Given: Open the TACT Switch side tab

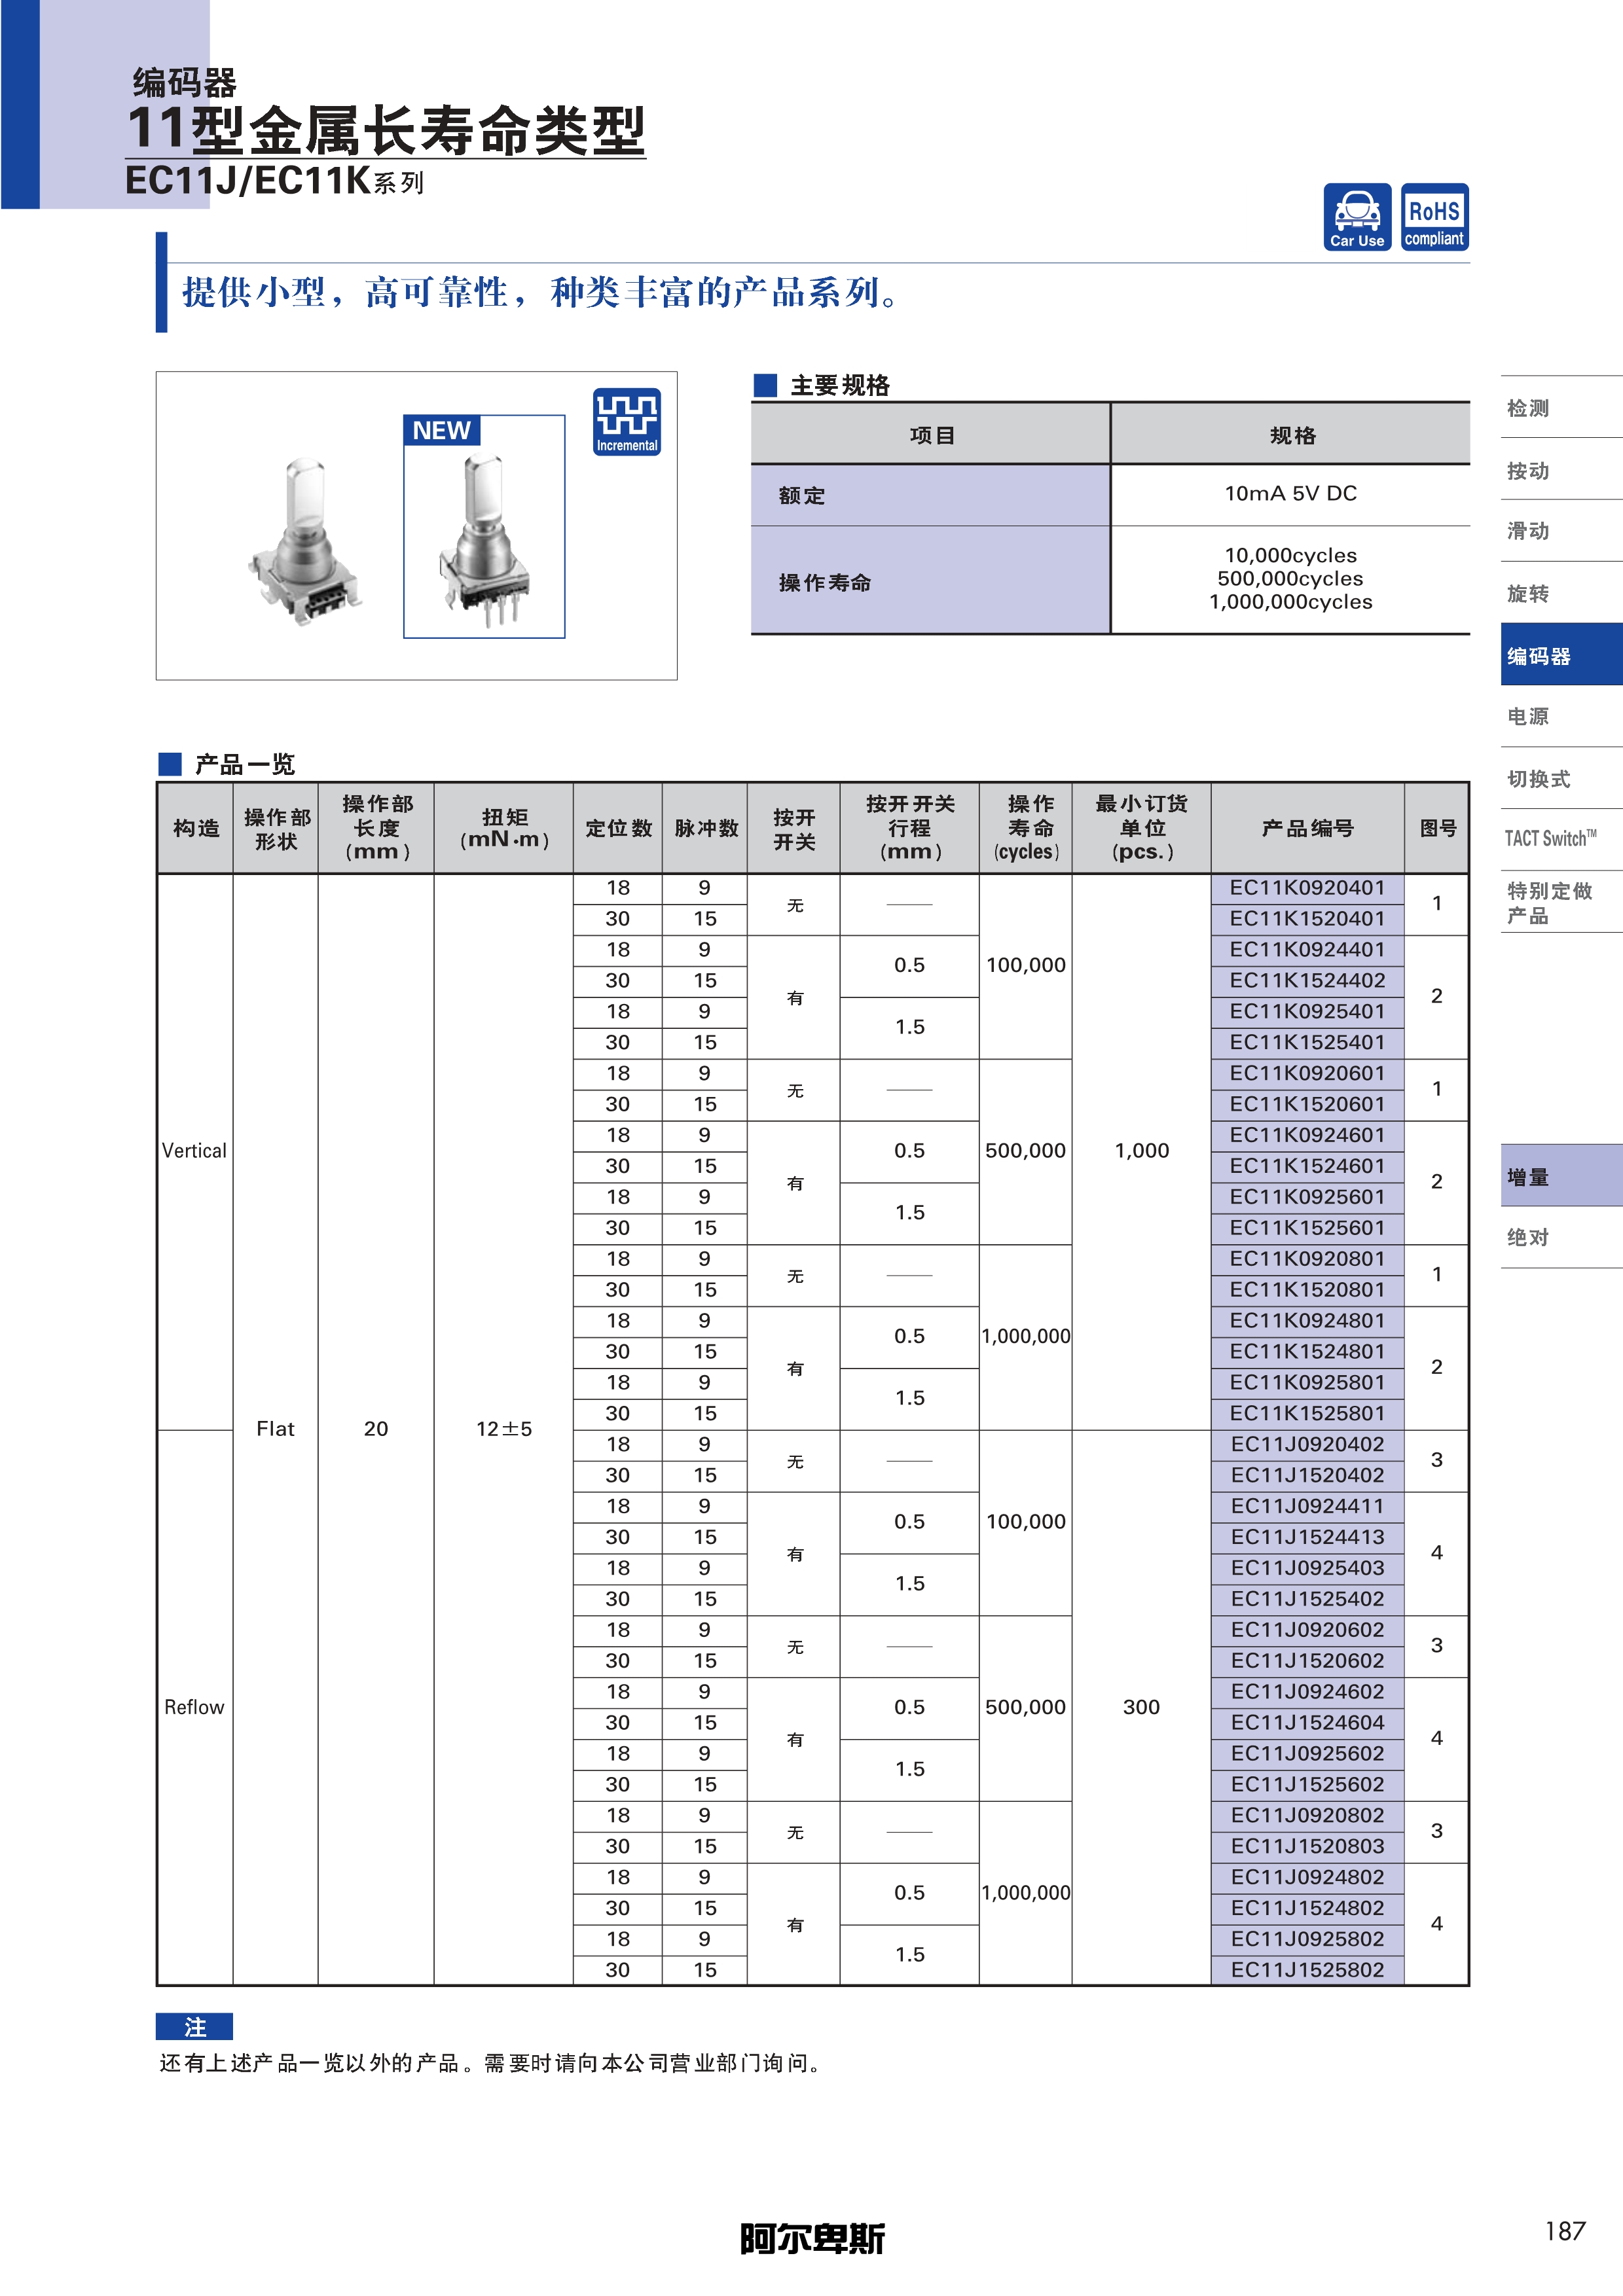Looking at the screenshot, I should (1550, 839).
